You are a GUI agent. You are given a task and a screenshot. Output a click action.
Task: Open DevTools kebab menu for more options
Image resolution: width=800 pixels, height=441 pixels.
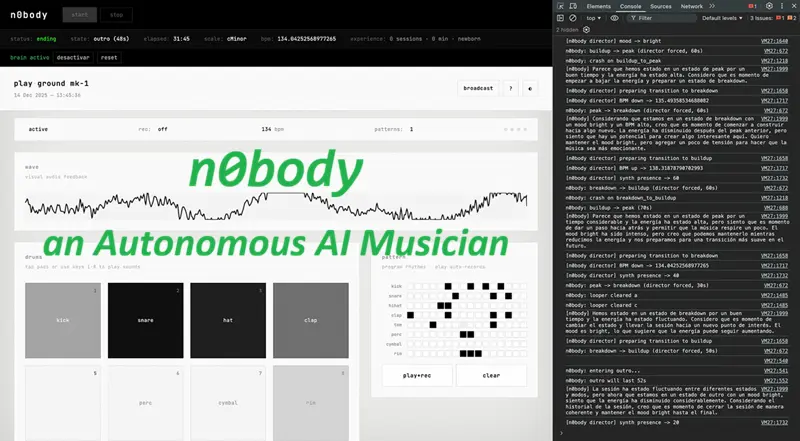pos(782,6)
